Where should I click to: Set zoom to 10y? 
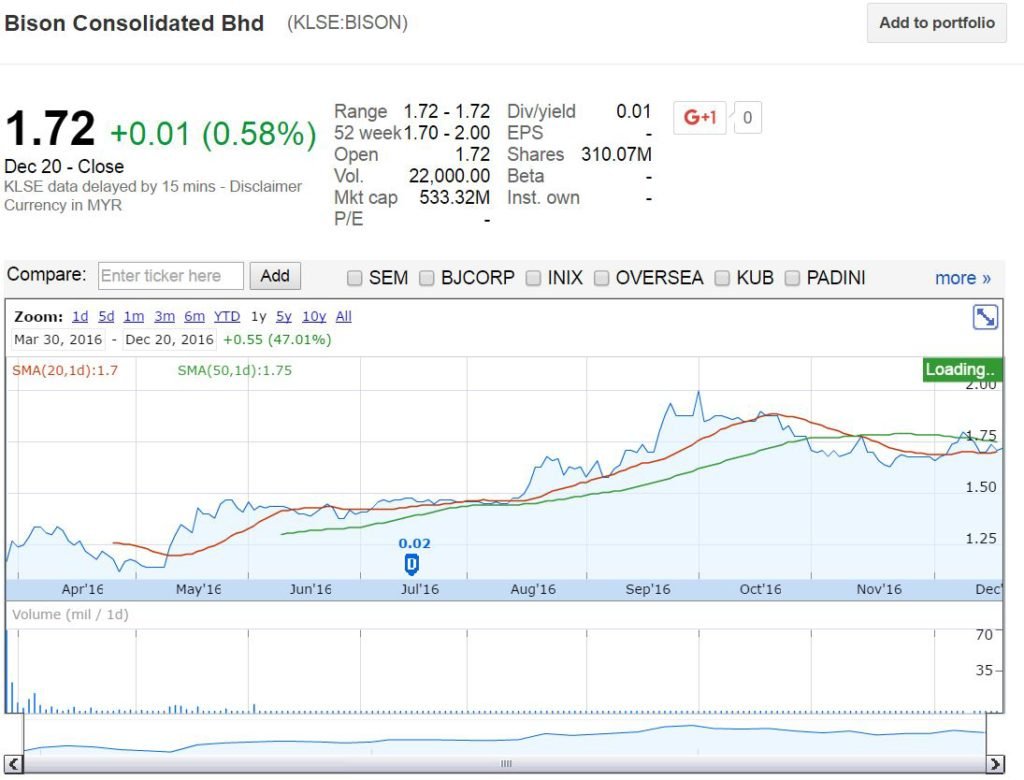pos(313,316)
